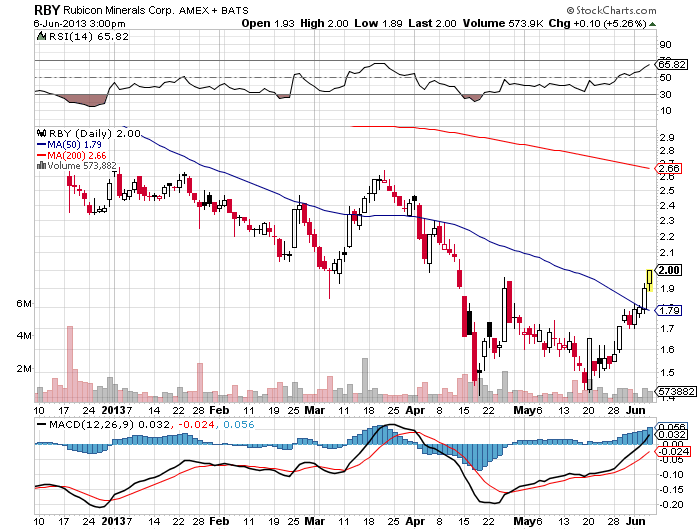This screenshot has width=700, height=530.
Task: Click the yellow highlighted latest candlestick
Action: (x=650, y=279)
